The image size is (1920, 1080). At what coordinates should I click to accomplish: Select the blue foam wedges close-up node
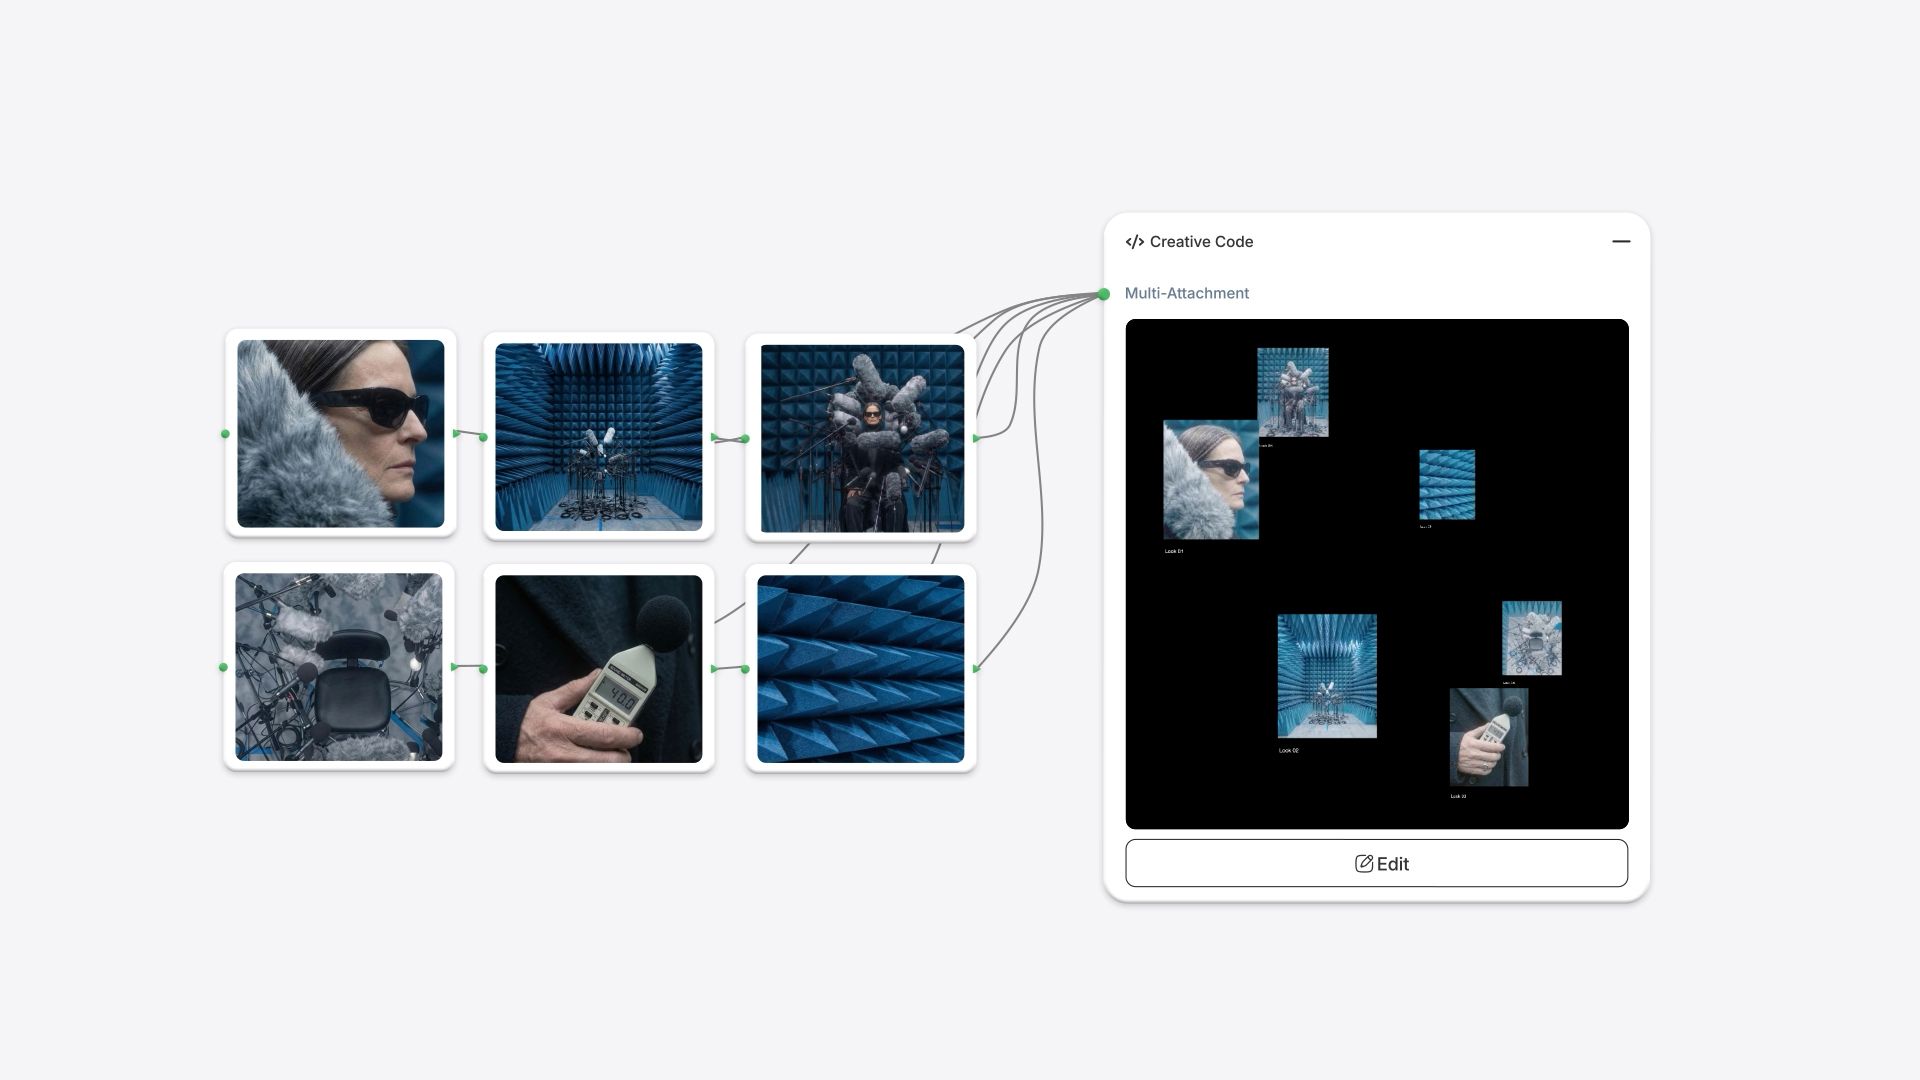coord(861,668)
